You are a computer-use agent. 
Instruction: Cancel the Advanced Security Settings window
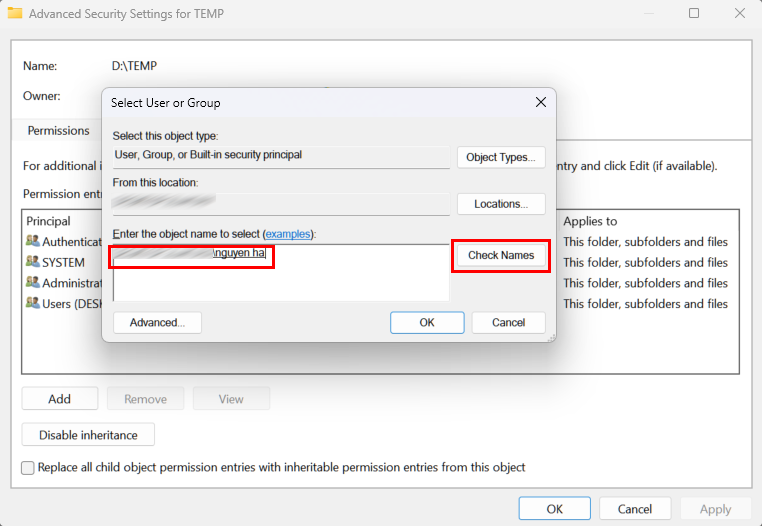(x=635, y=509)
